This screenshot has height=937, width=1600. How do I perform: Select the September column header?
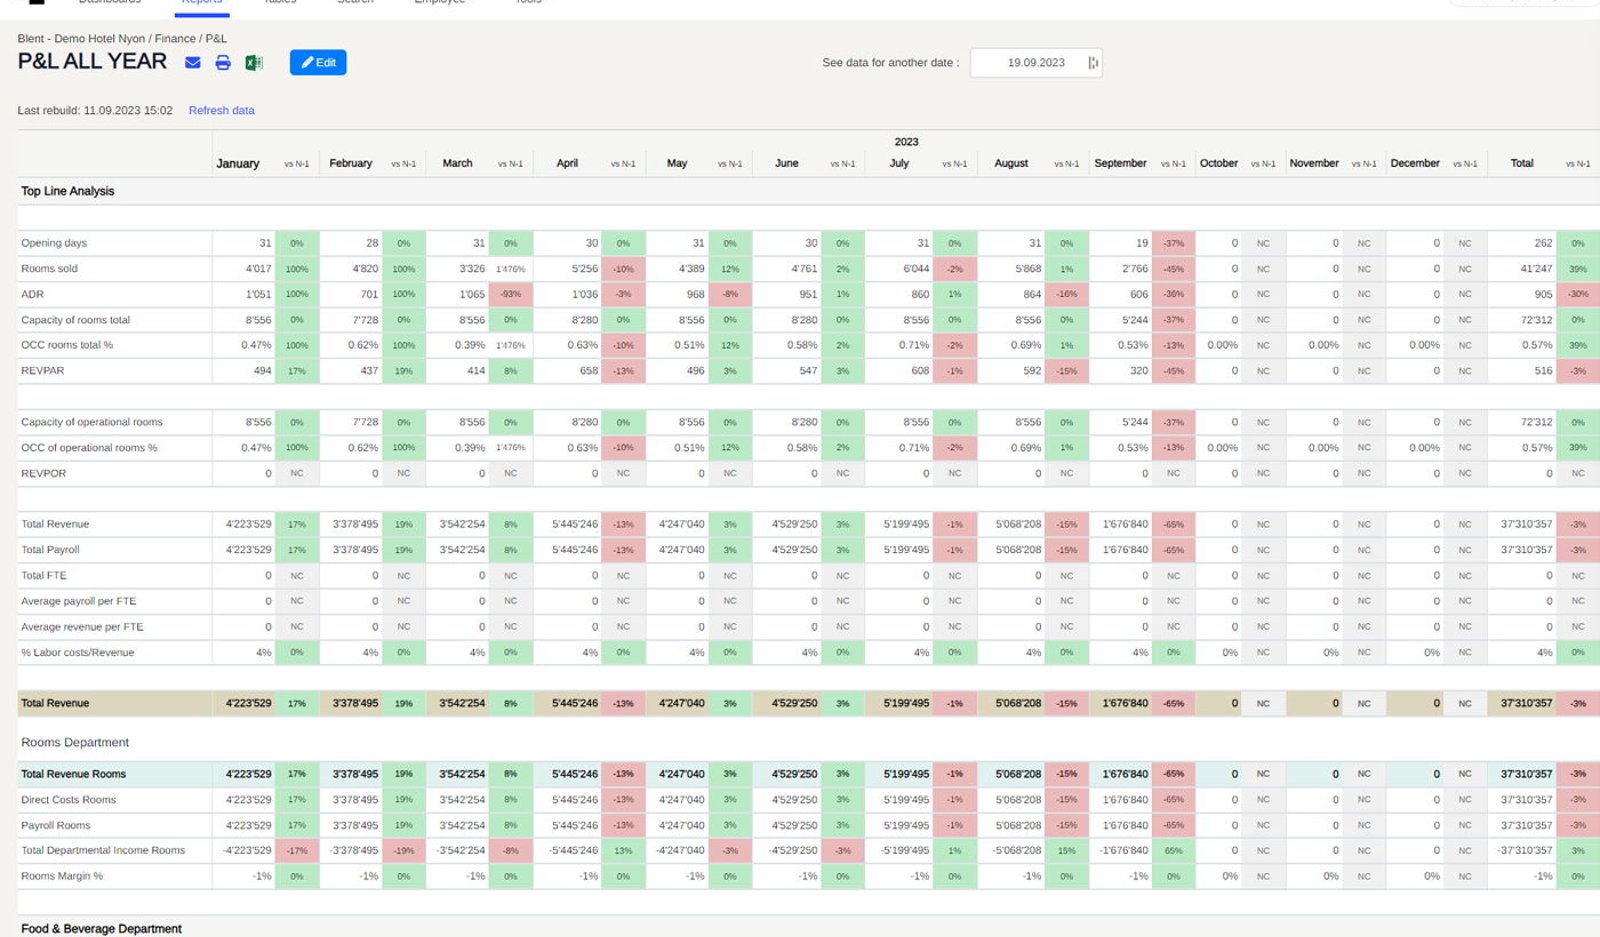[1120, 163]
